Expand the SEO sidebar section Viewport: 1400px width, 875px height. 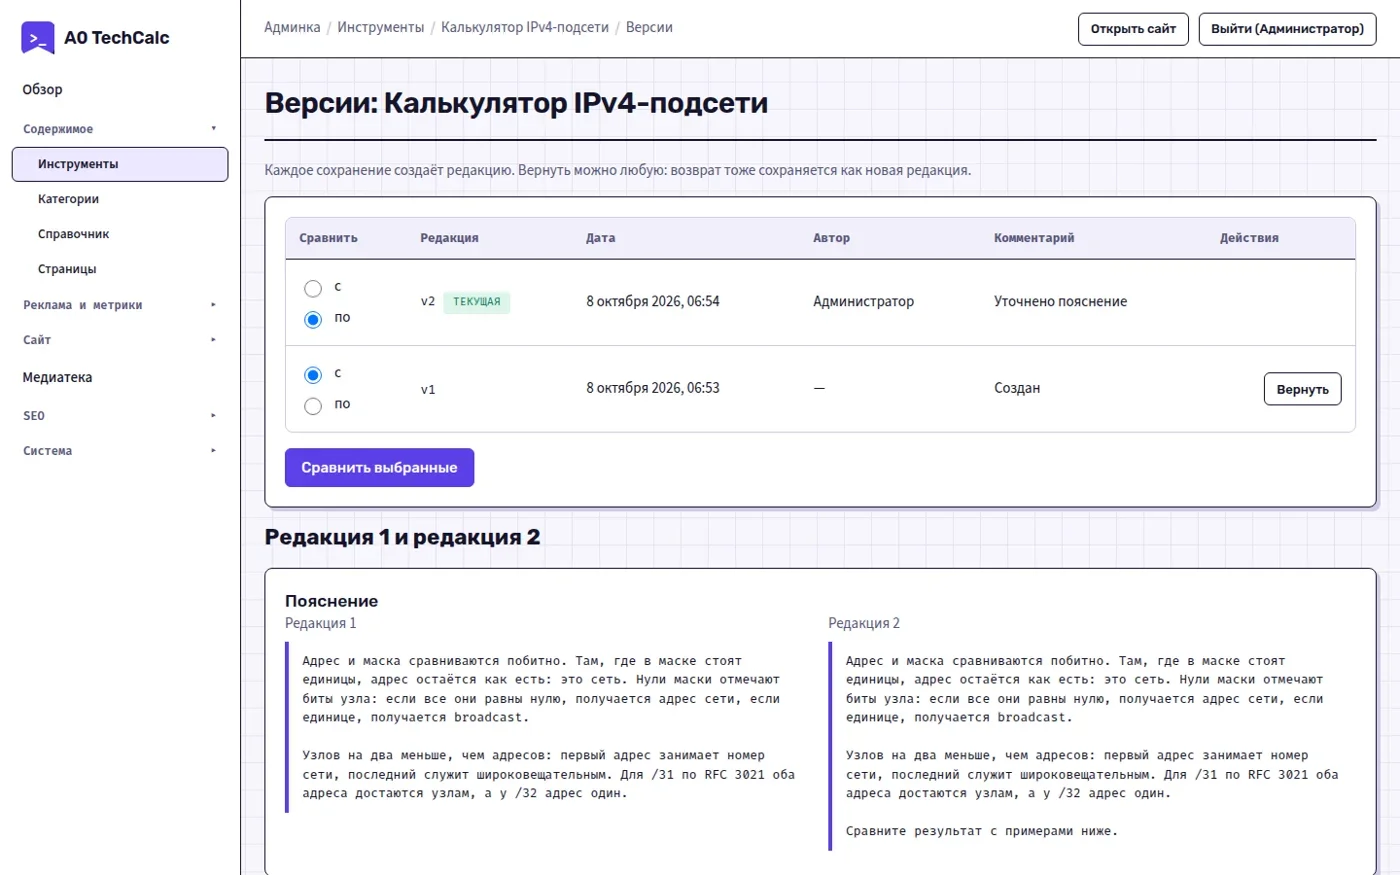click(x=120, y=416)
